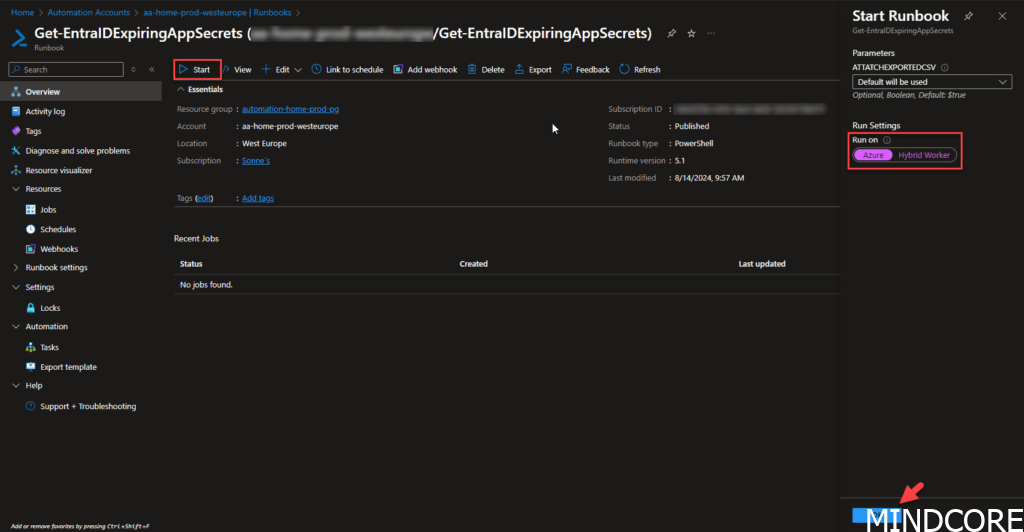
Task: Collapse the Essentials section
Action: (181, 90)
